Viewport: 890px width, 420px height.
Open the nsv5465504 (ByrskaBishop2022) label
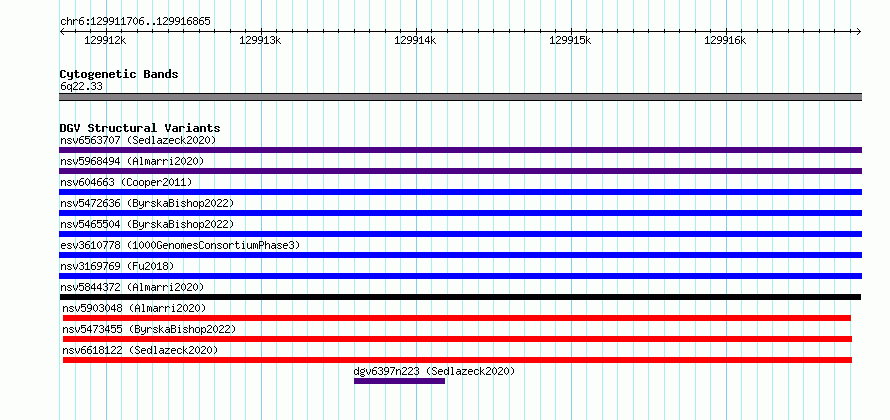[147, 224]
